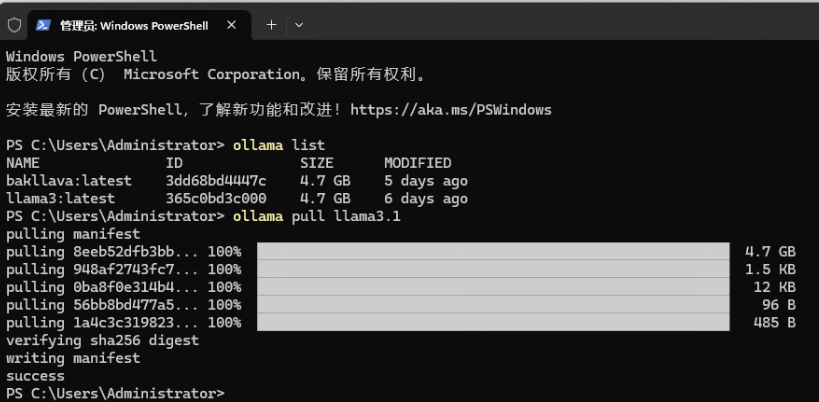Click the 948af2743fc7 progress bar
Viewport: 819px width, 402px height.
pos(492,269)
